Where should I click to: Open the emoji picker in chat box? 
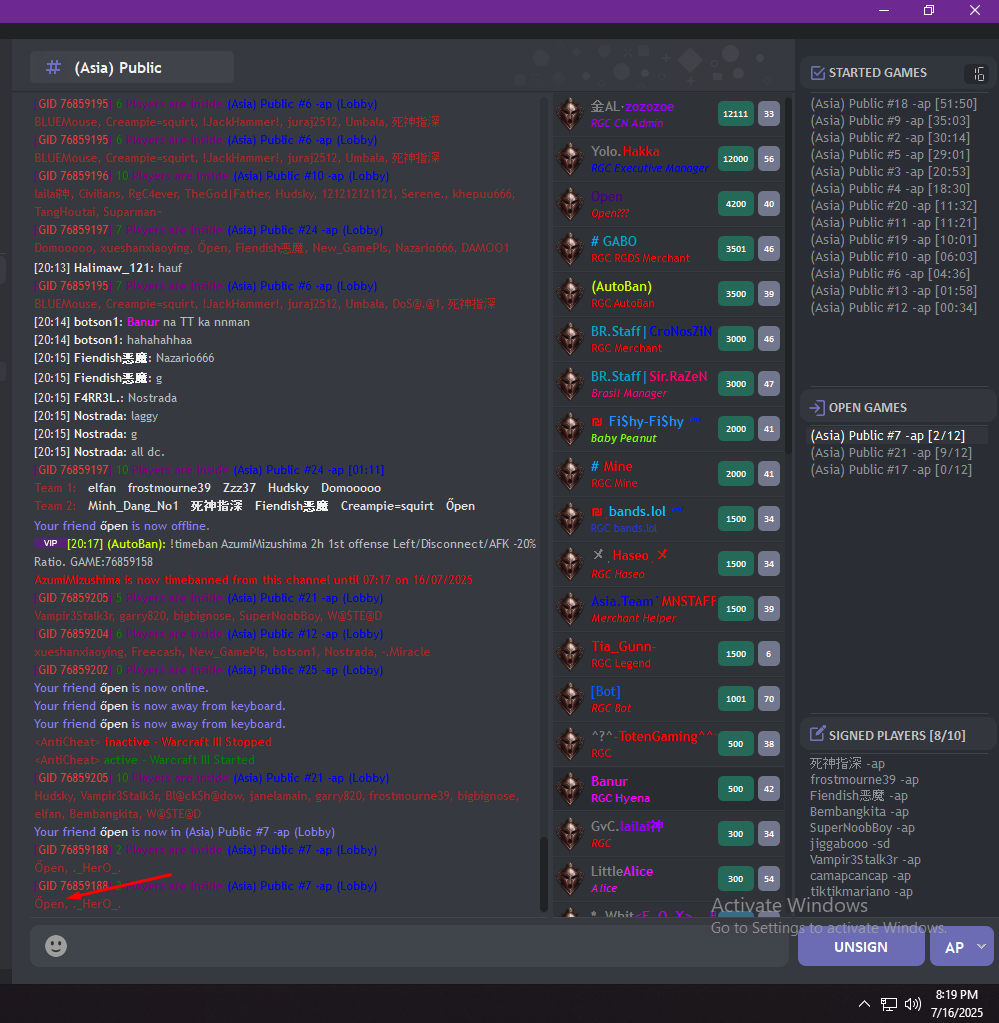coord(56,946)
